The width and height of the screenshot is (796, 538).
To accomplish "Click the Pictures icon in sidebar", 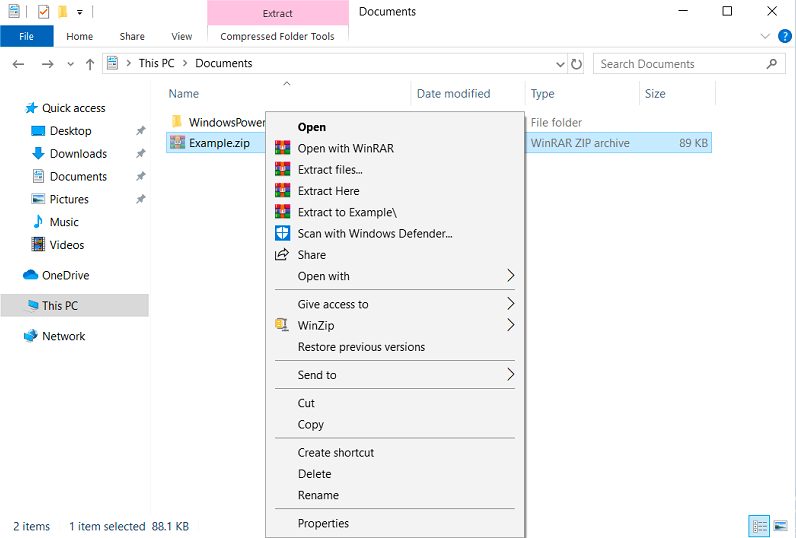I will [38, 199].
